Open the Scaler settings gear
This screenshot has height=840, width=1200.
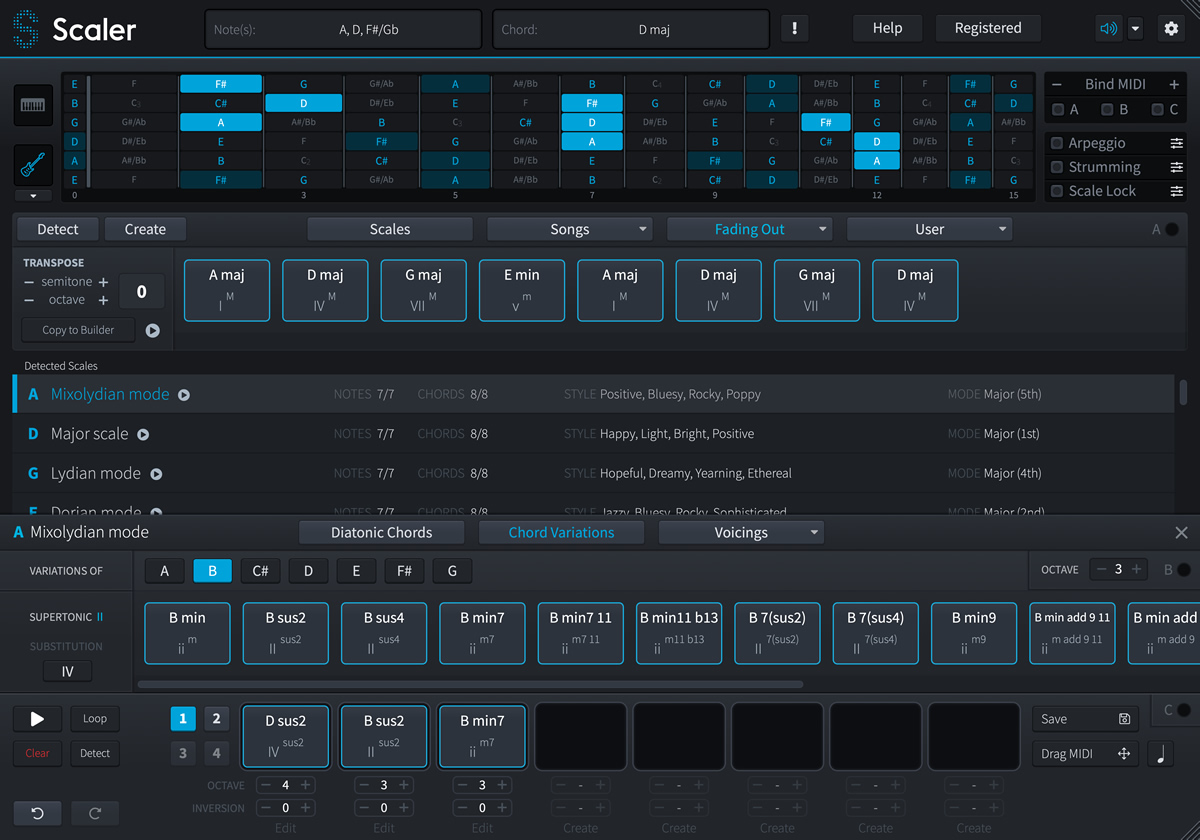[1171, 28]
